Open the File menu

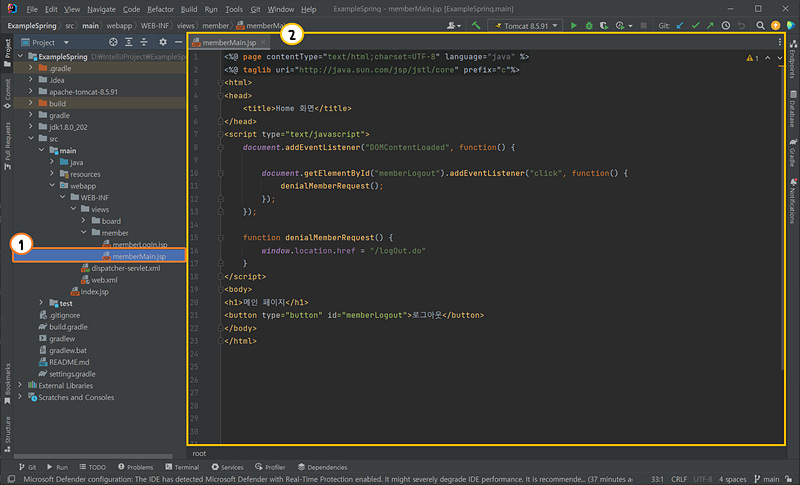pos(32,9)
